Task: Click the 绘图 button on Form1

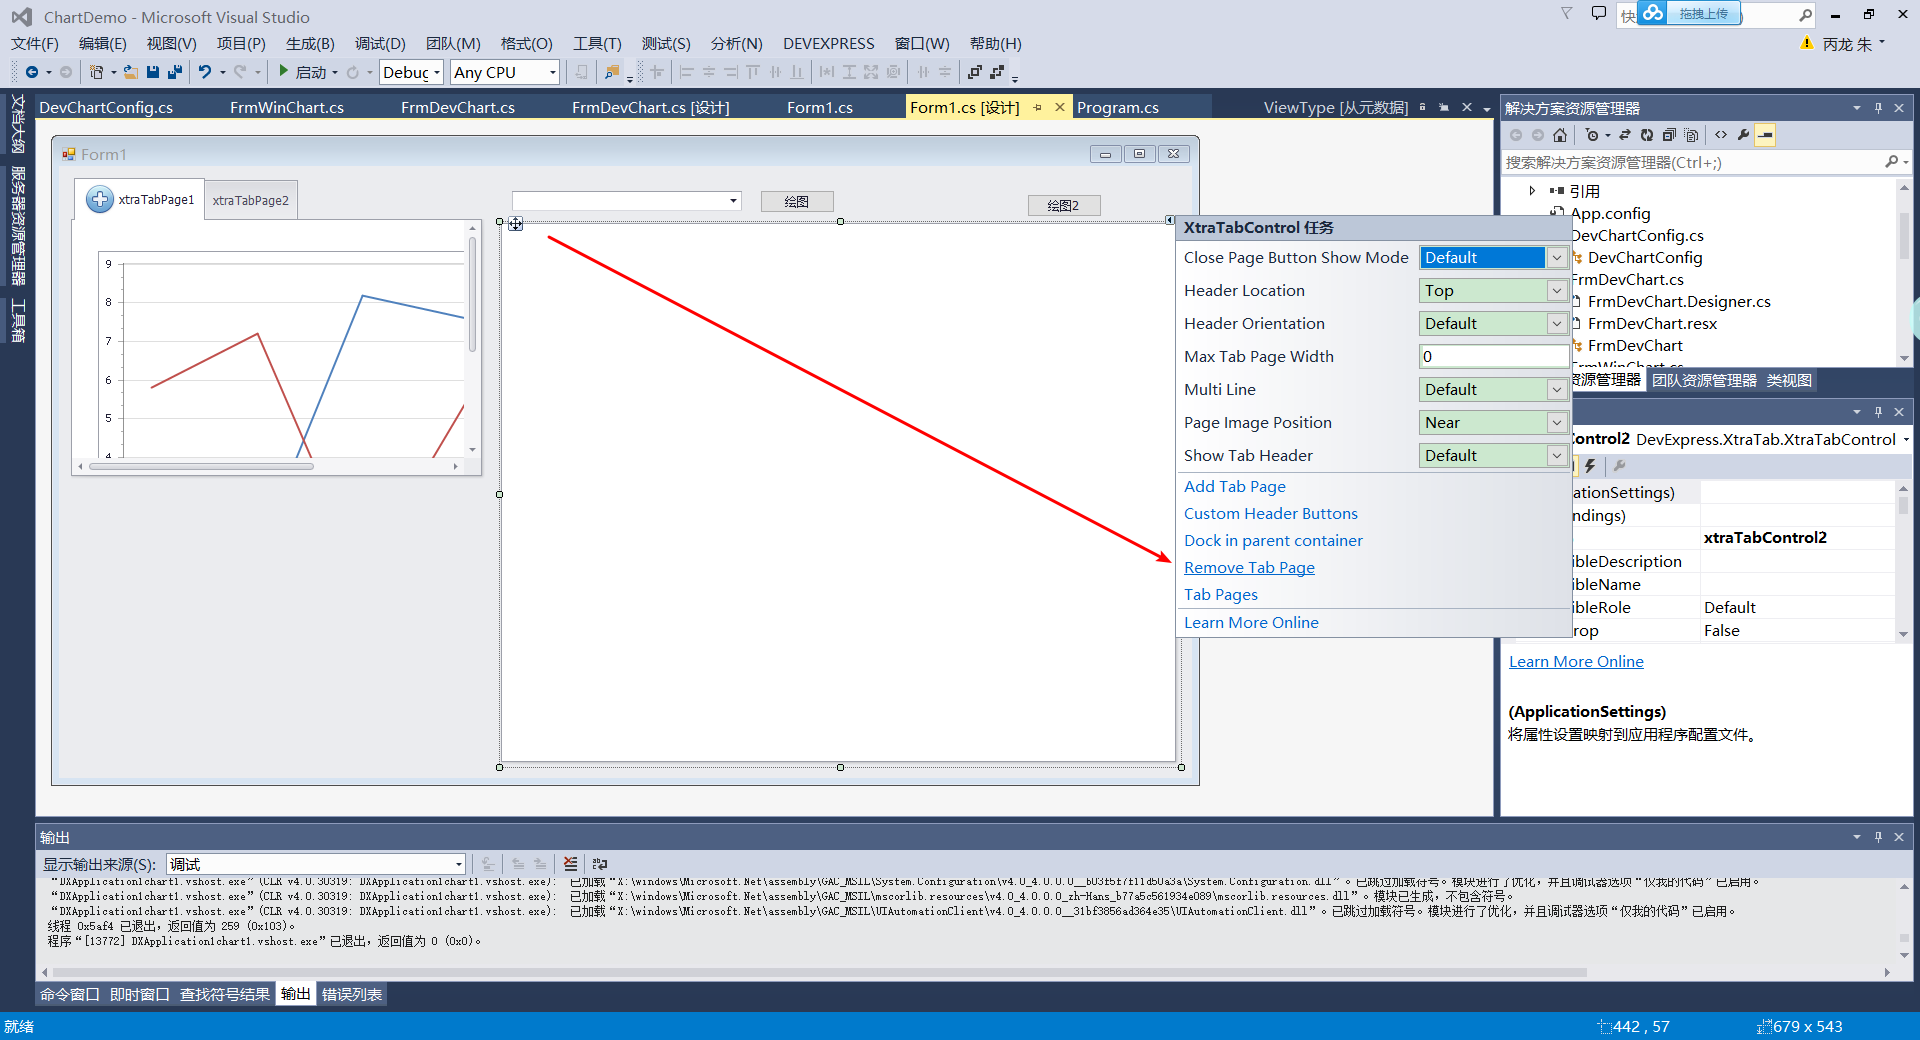Action: coord(797,202)
